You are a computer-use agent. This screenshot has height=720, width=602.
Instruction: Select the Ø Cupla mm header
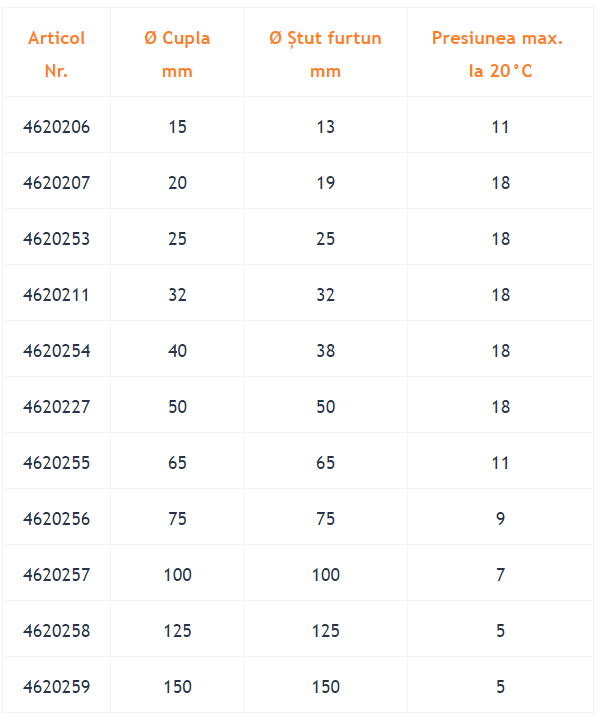pyautogui.click(x=177, y=54)
